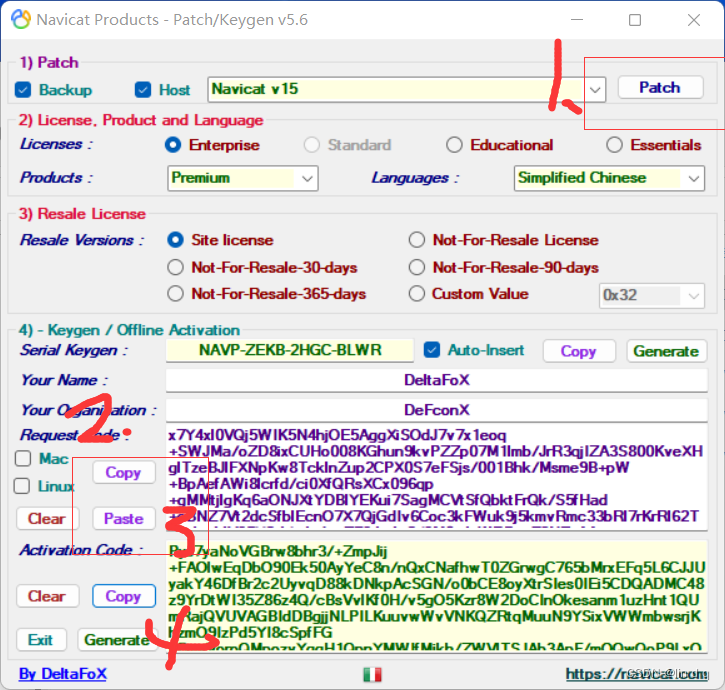The image size is (725, 690).
Task: Enable the Linux checkbox
Action: point(22,486)
